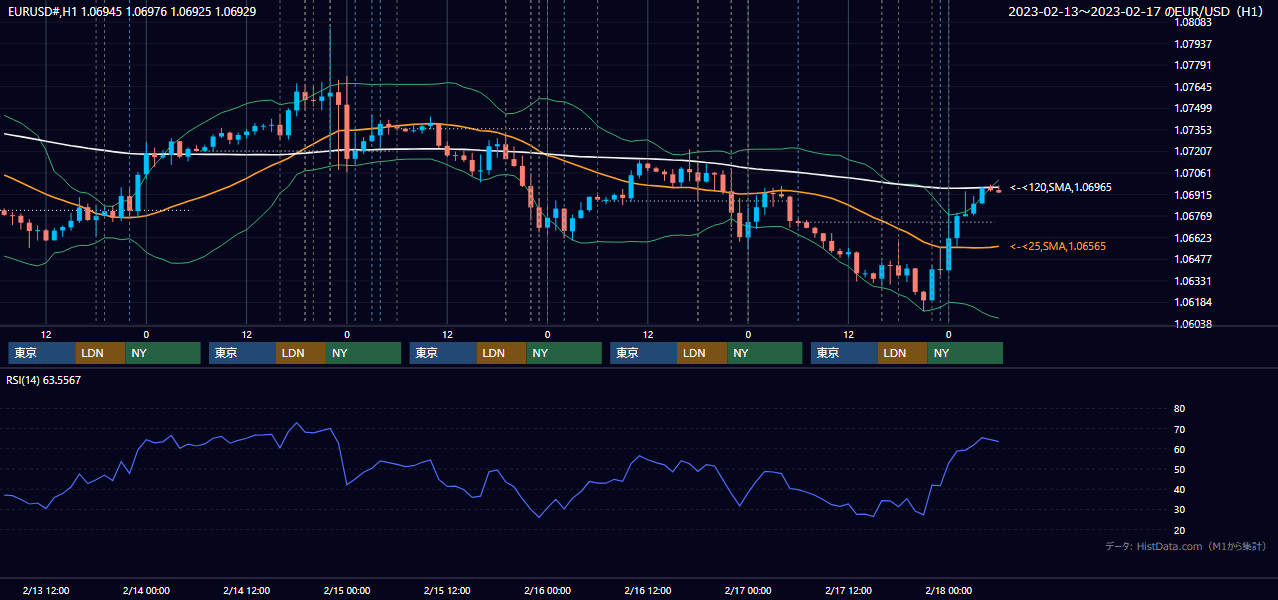Select the leftmost LDN session block
Image resolution: width=1278 pixels, height=600 pixels.
(101, 353)
